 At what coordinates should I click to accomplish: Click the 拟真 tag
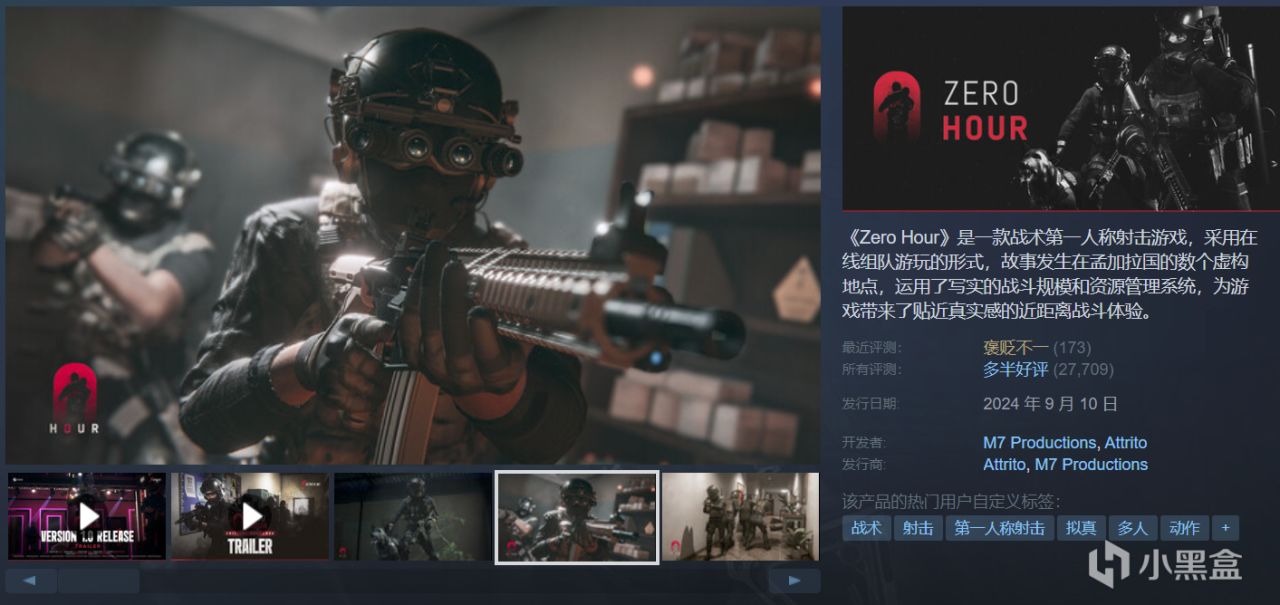pos(1081,528)
